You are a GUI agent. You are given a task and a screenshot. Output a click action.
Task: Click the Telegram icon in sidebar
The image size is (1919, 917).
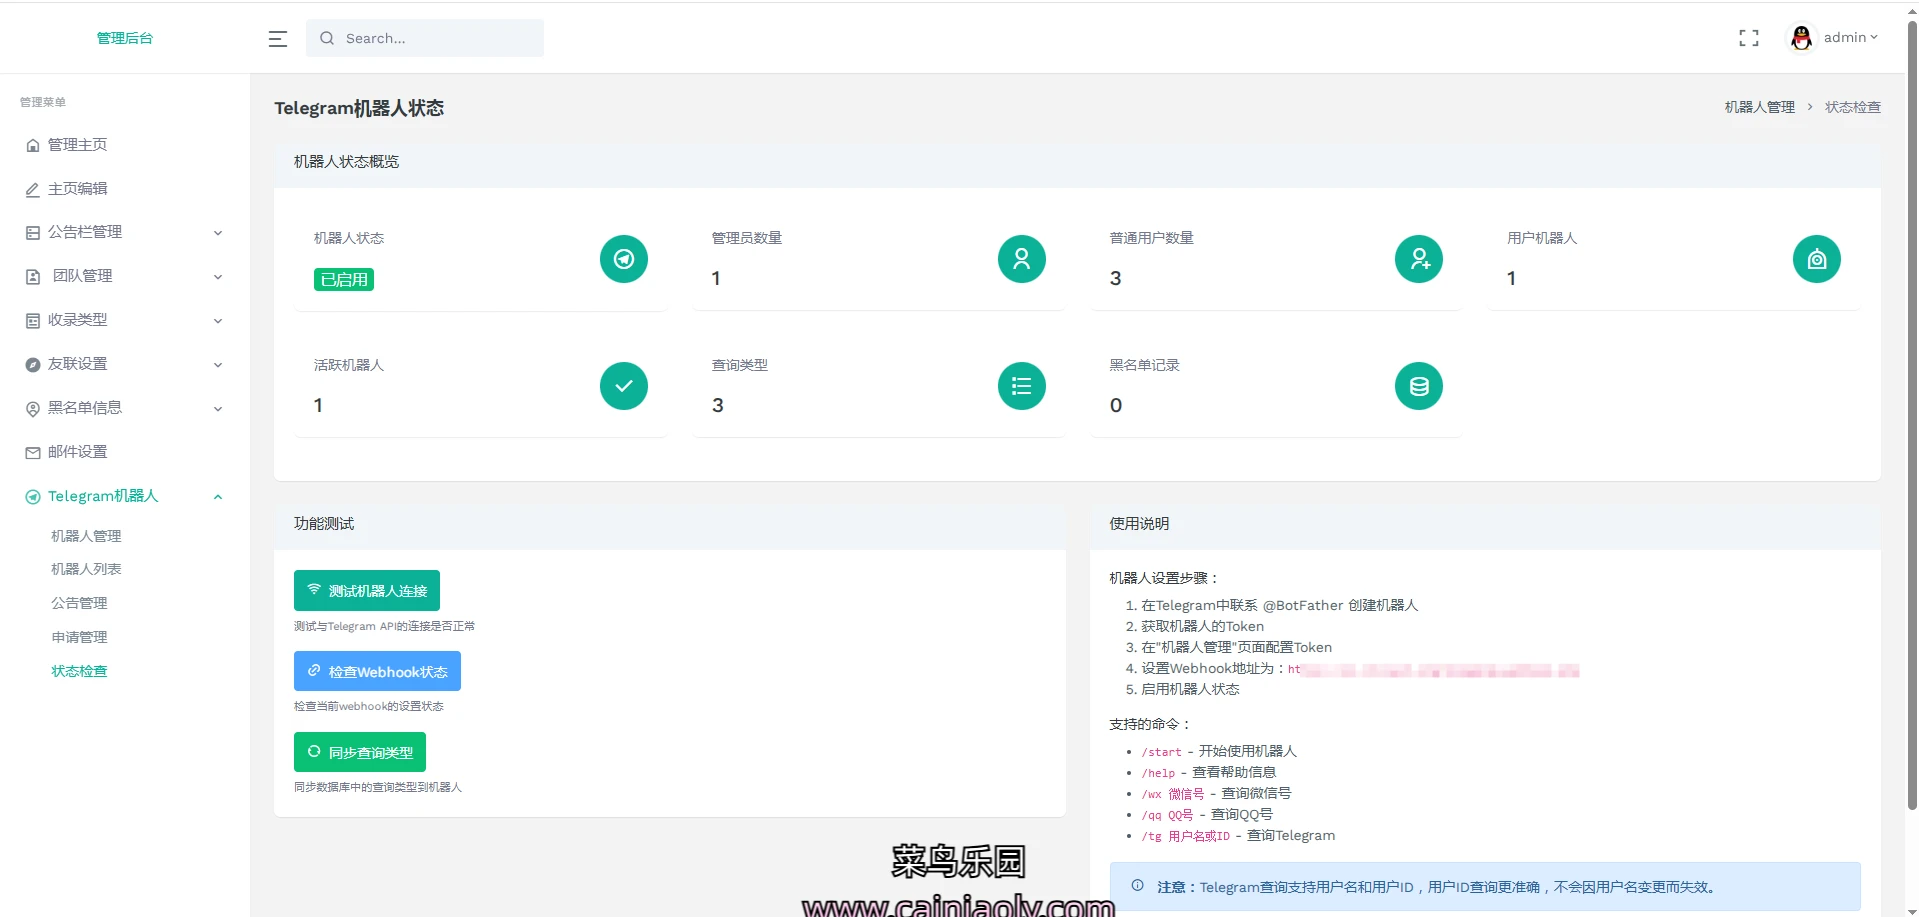tap(33, 496)
